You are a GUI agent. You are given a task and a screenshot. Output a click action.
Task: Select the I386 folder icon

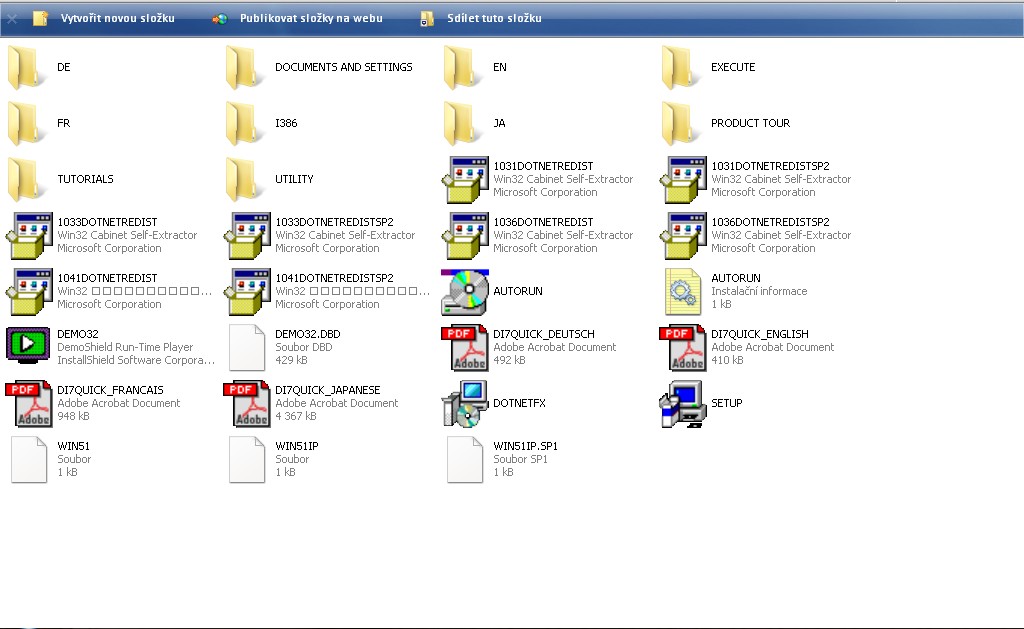tap(246, 123)
